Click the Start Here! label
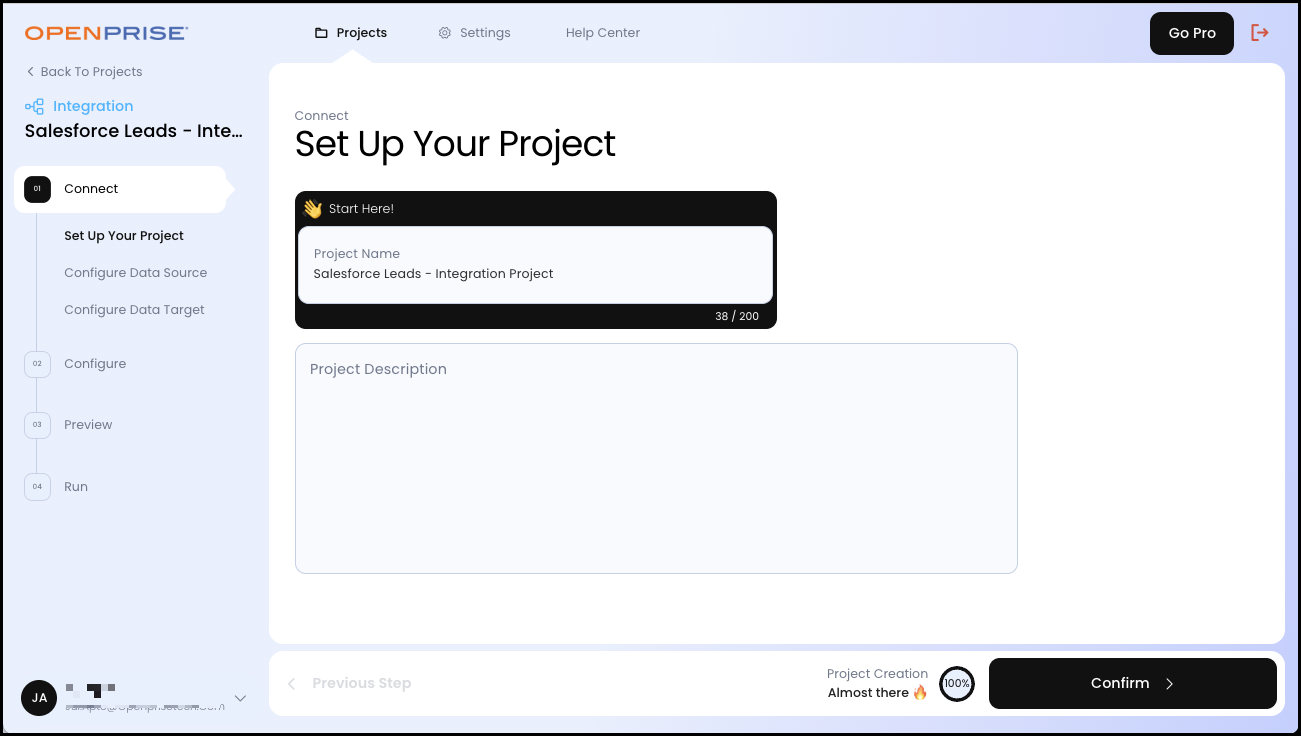Screen dimensions: 1301x736 coord(361,209)
